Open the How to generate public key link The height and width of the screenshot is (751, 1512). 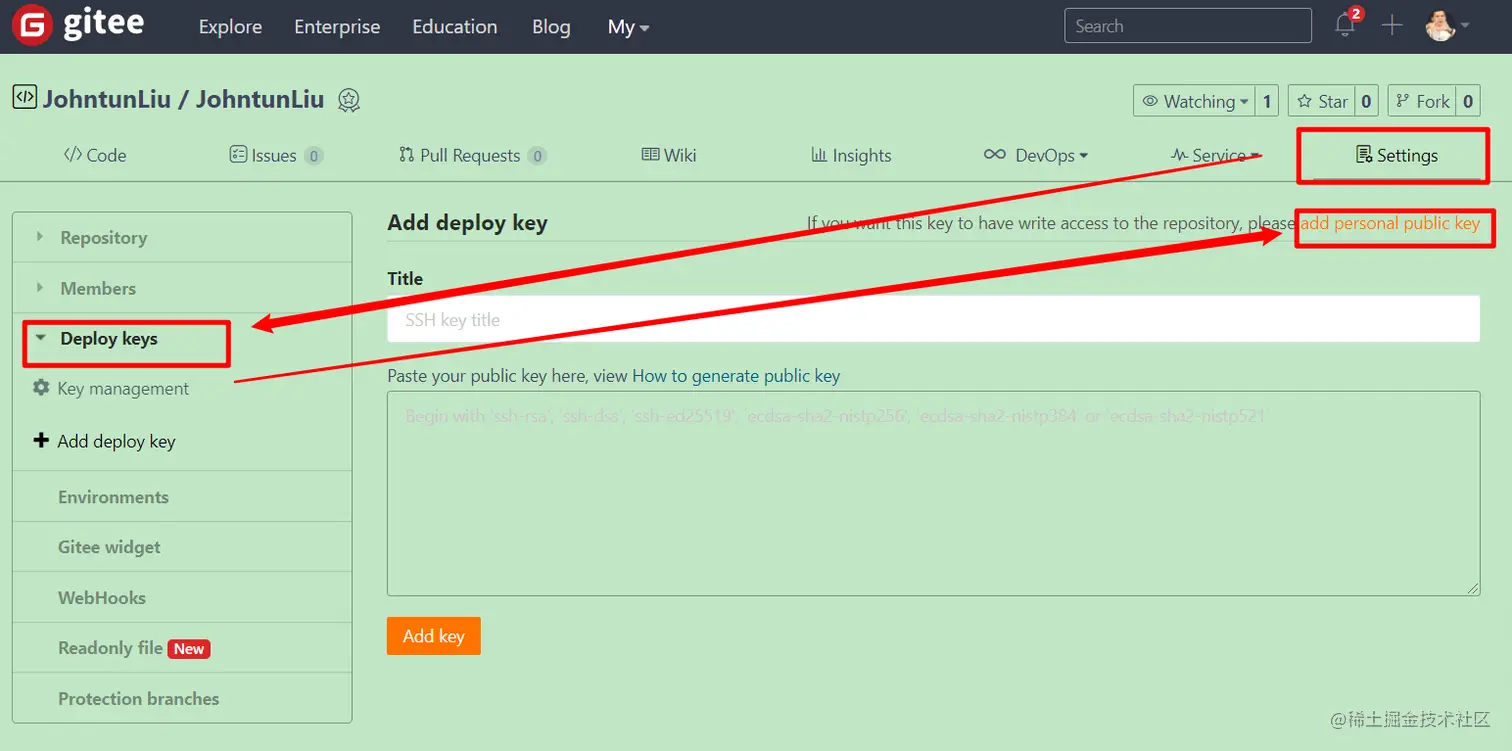[x=736, y=376]
